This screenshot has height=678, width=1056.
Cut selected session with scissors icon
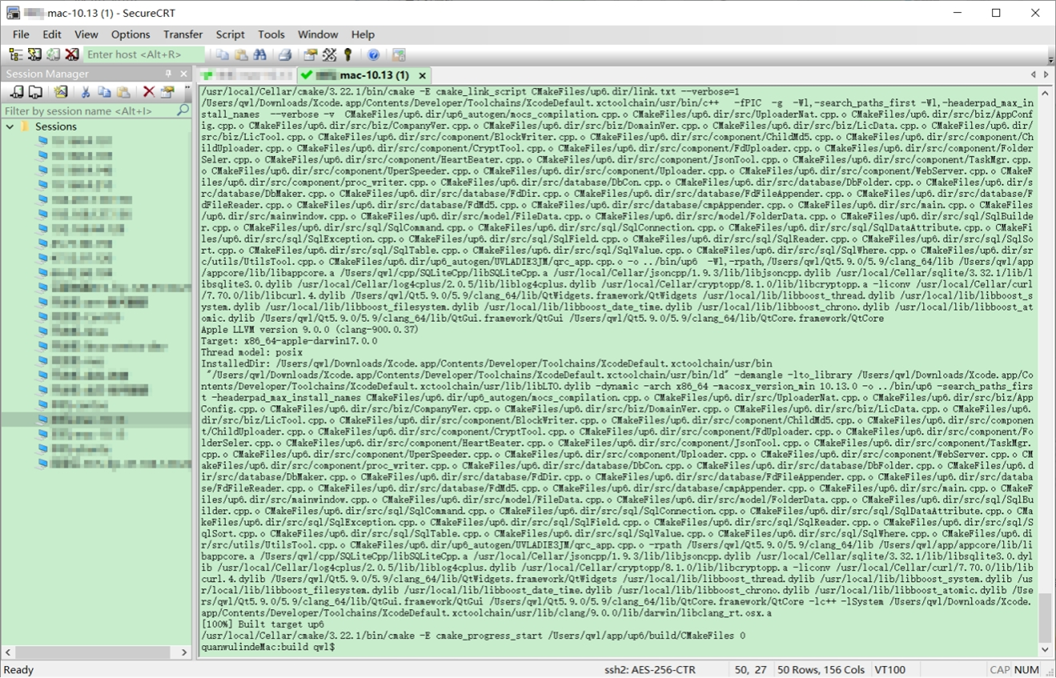pyautogui.click(x=86, y=92)
